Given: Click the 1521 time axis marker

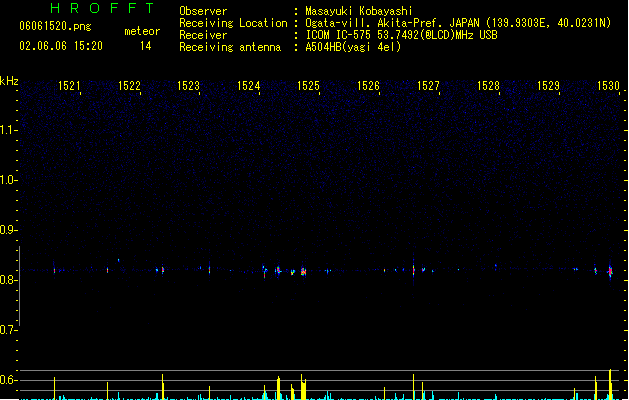Looking at the screenshot, I should 69,86.
